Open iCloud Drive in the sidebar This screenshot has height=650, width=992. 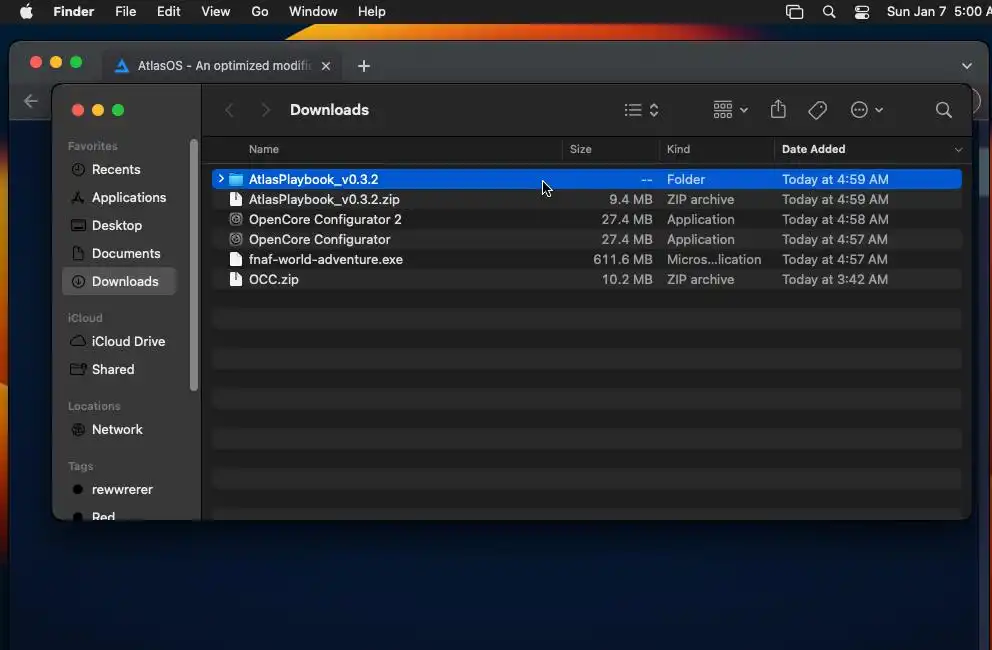click(119, 341)
